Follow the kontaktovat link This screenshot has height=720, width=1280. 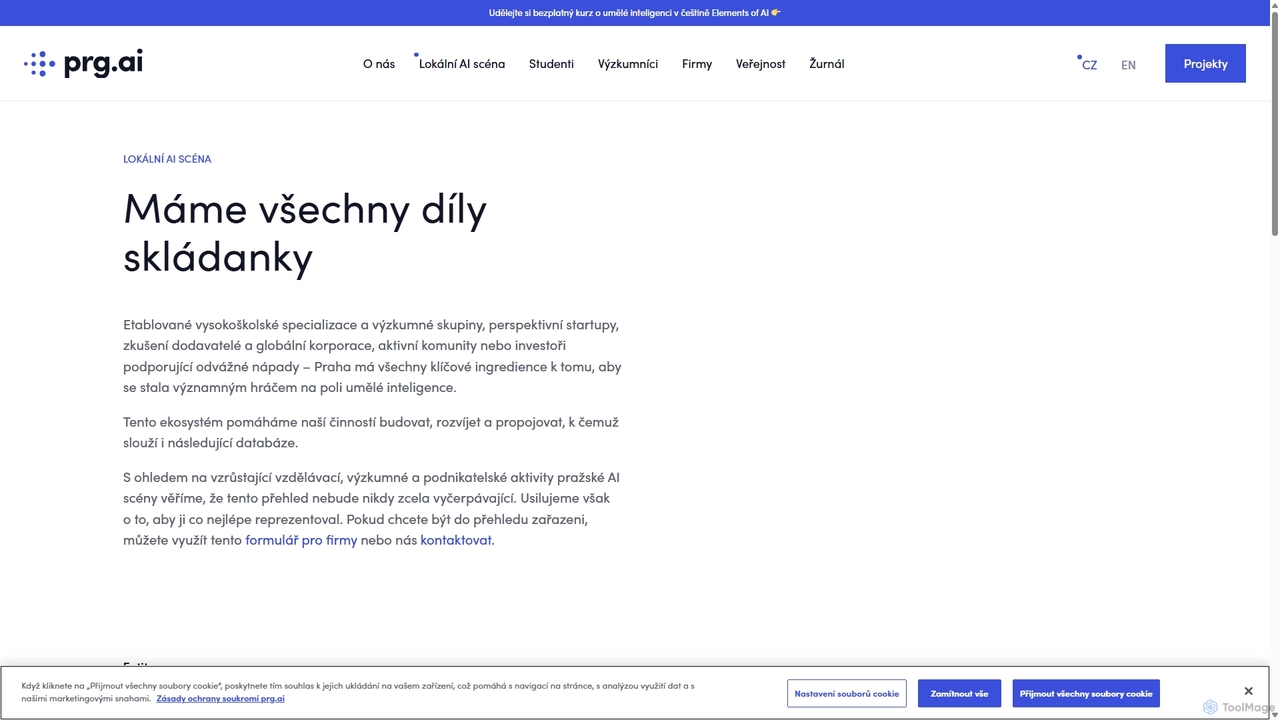pos(456,540)
